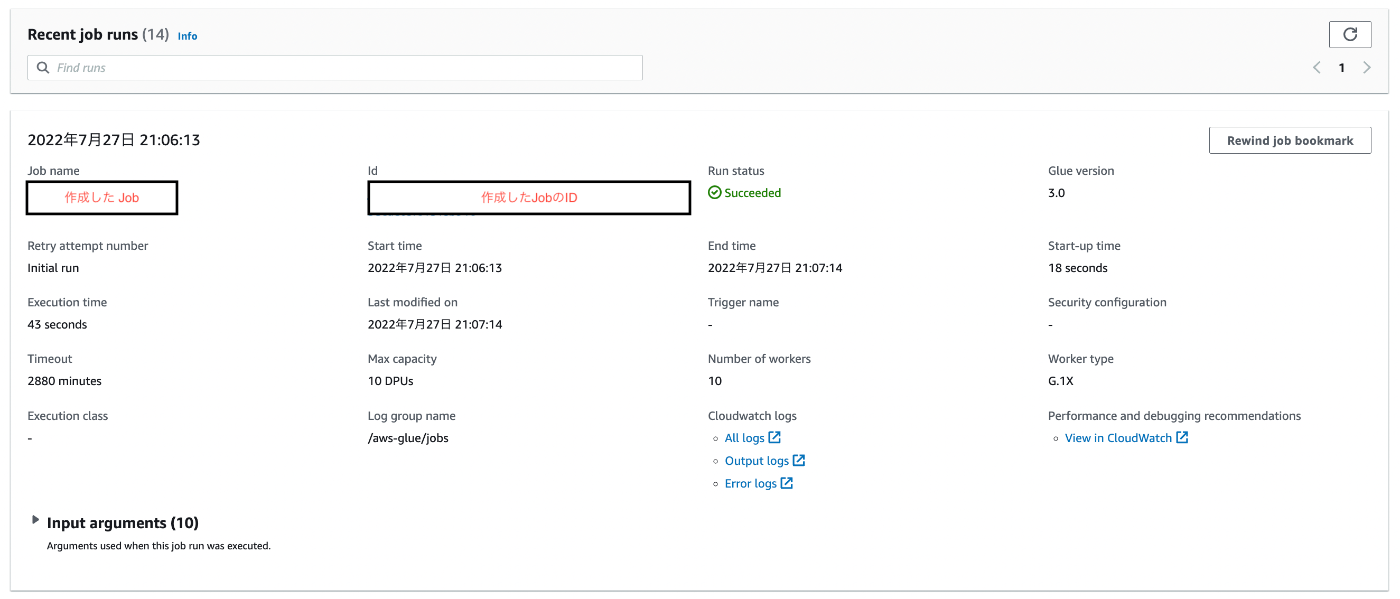Open the All logs link
Image resolution: width=1400 pixels, height=599 pixels.
tap(745, 438)
